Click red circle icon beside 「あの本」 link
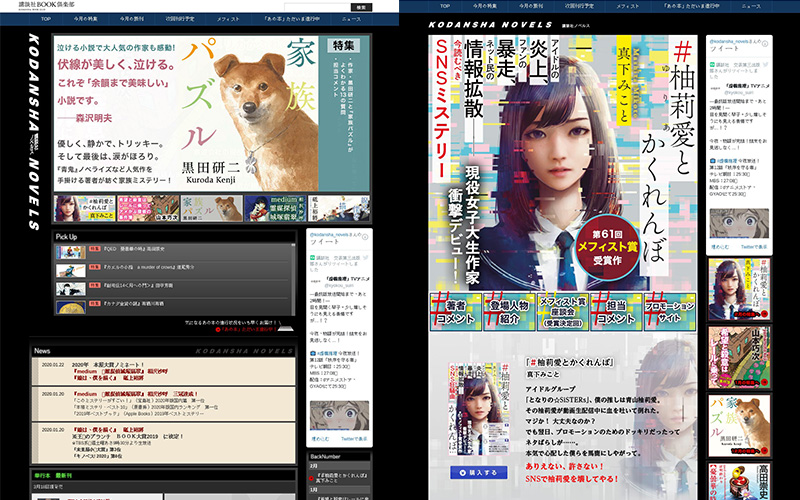Viewport: 800px width, 500px height. click(x=218, y=330)
